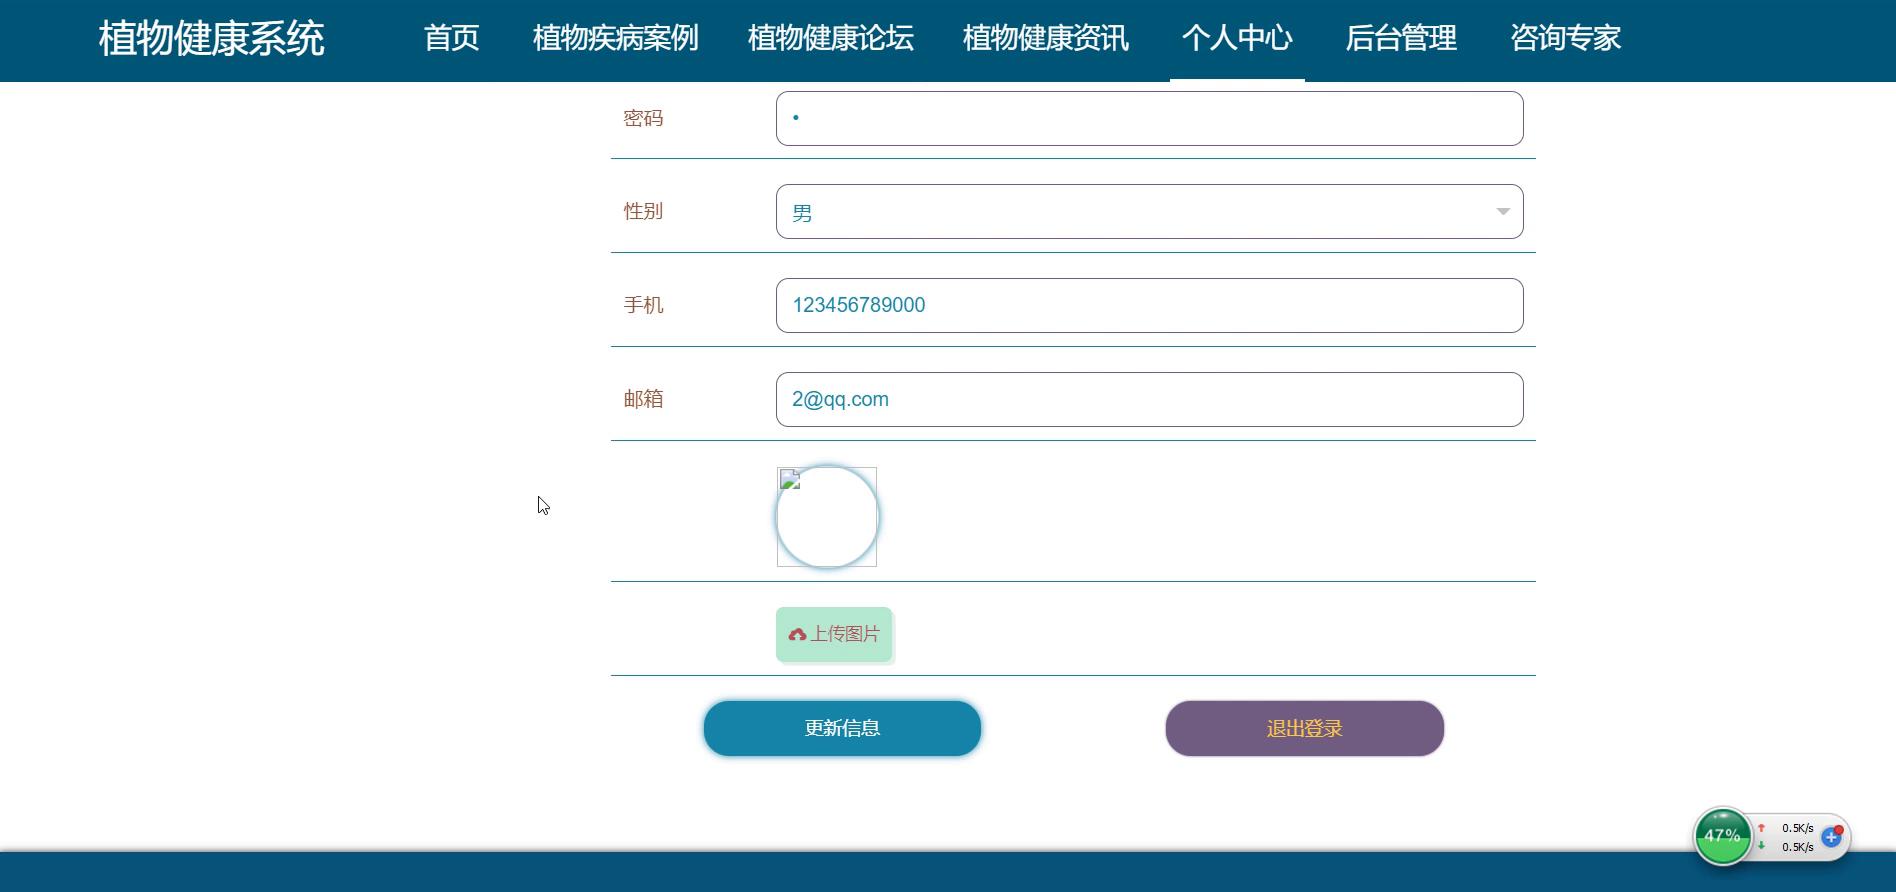The image size is (1896, 892).
Task: Click the network speed readout widget
Action: pyautogui.click(x=1796, y=838)
